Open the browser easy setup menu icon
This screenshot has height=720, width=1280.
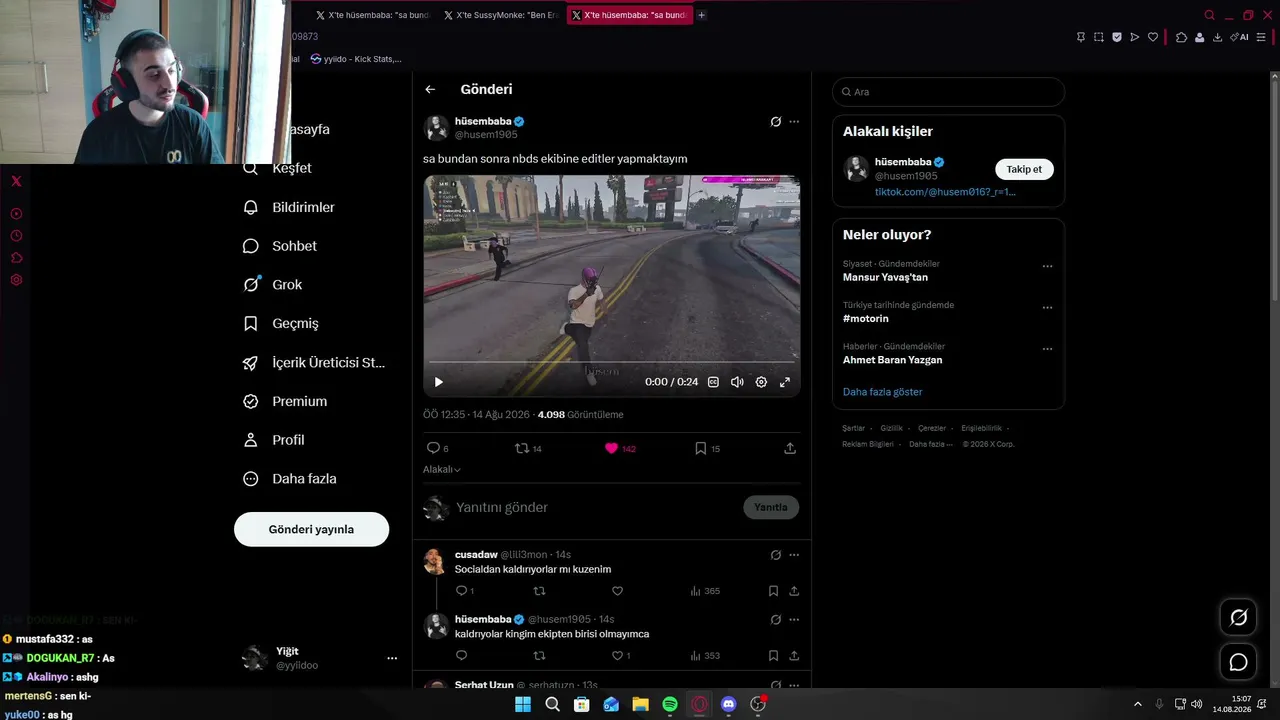[x=1261, y=37]
